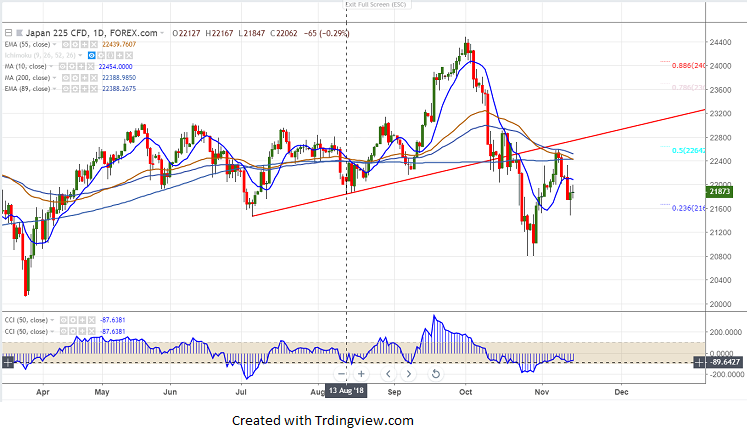Image resolution: width=747 pixels, height=431 pixels.
Task: Hide the upper CCI (50, close) with eye icon
Action: point(63,320)
